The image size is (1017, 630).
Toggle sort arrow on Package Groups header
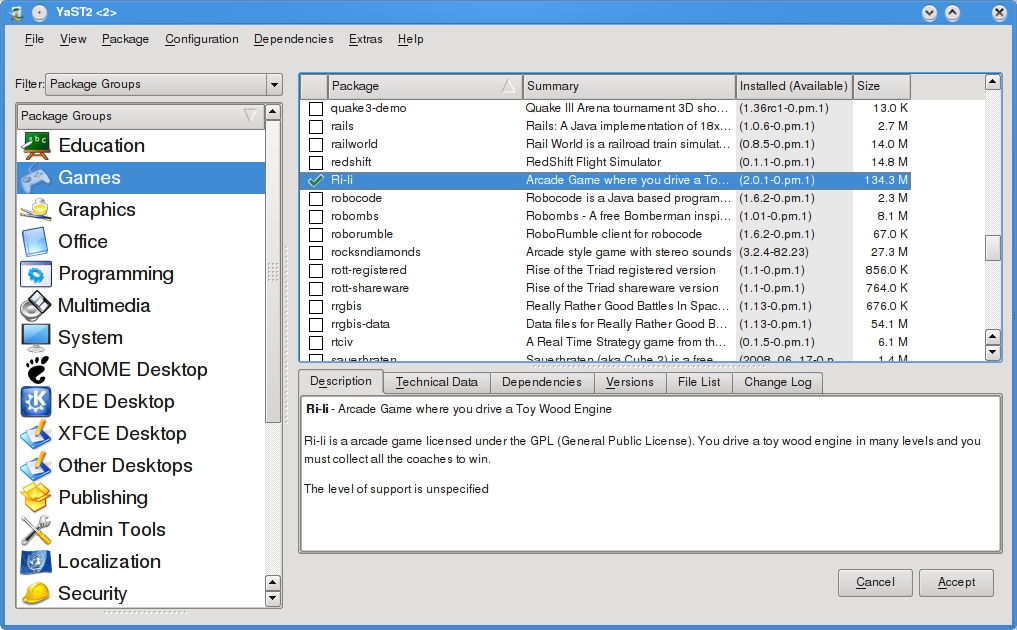pos(250,116)
